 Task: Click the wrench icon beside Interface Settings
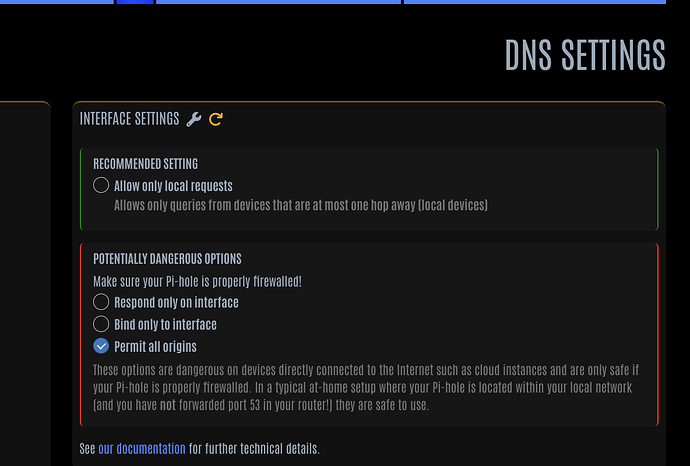click(195, 119)
